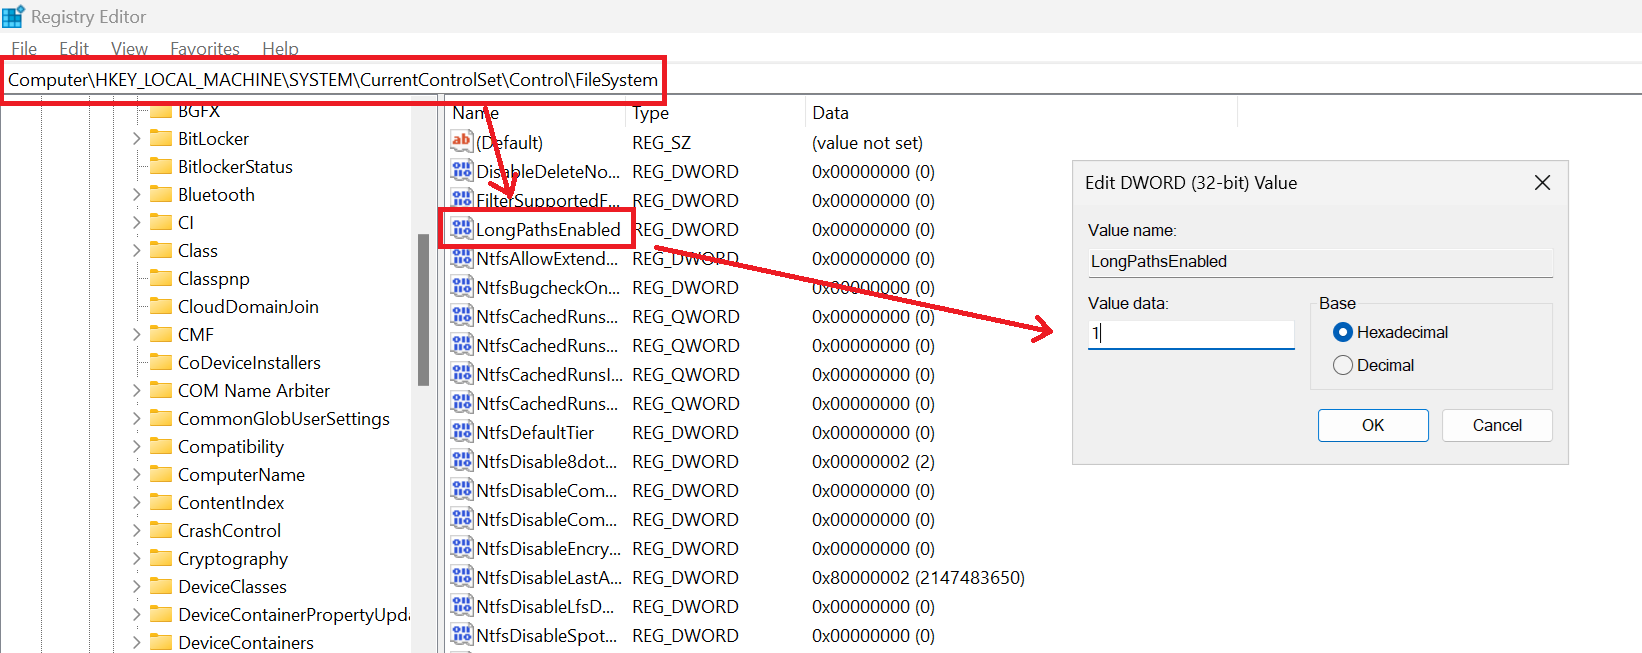Click the icon beside NtfsDisableSpot... value

[461, 635]
